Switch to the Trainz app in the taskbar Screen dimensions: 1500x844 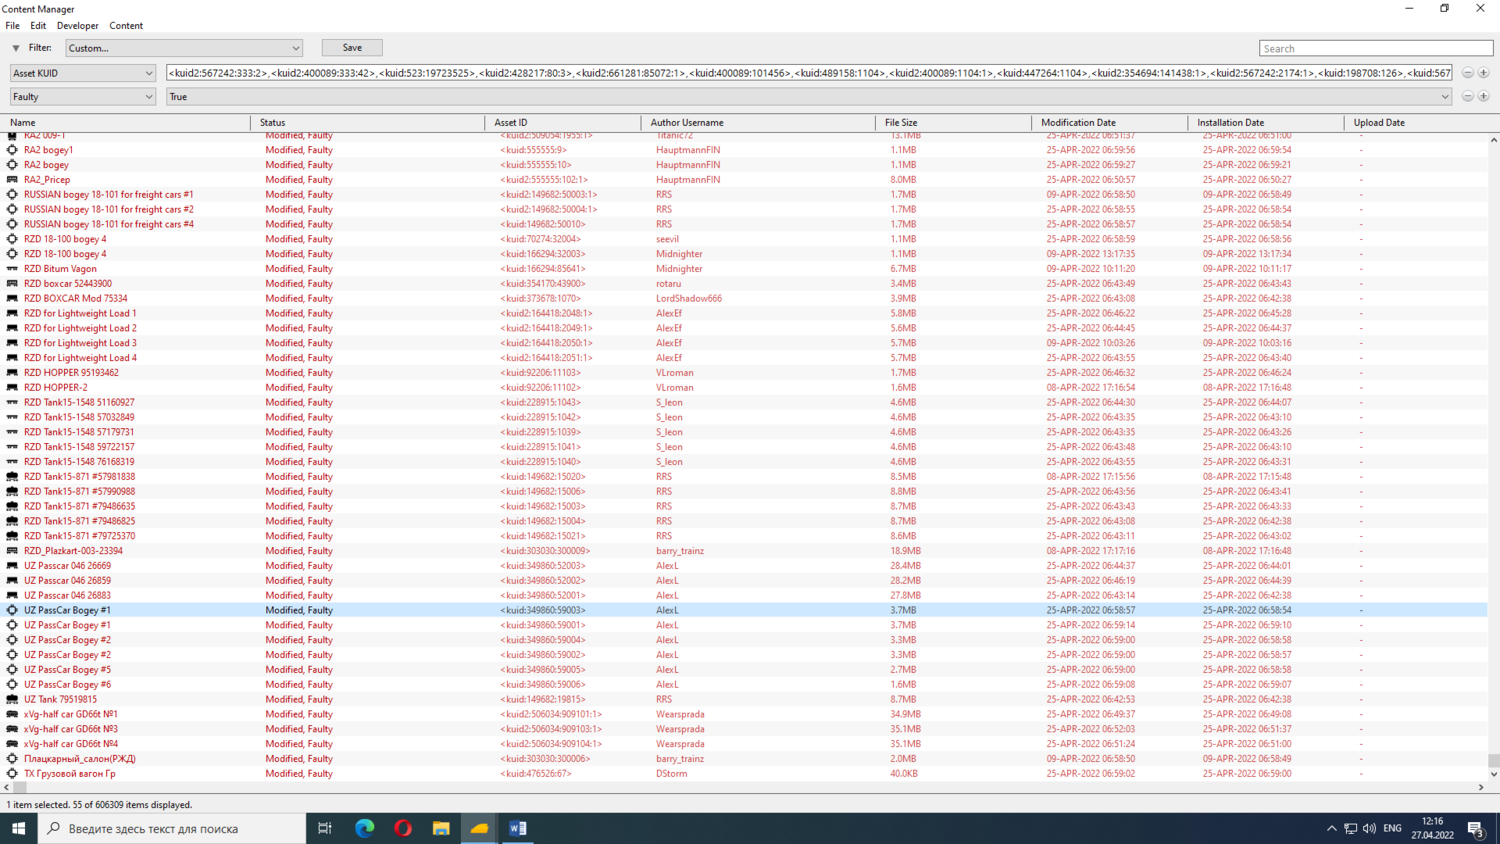click(479, 828)
